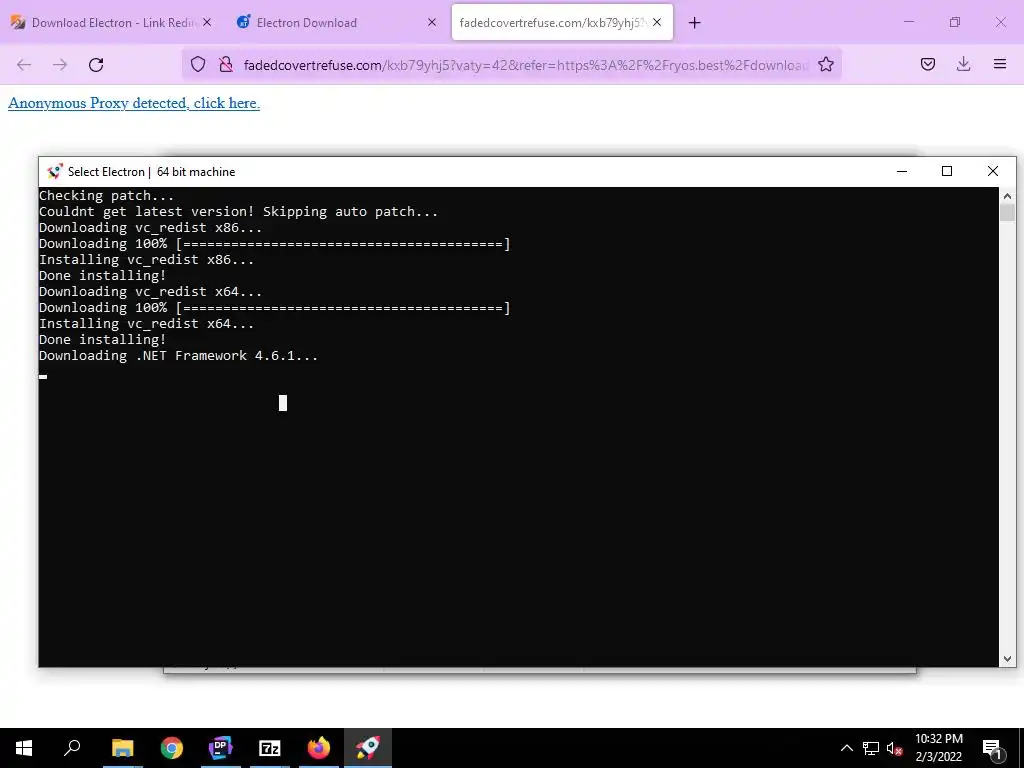Viewport: 1024px width, 768px height.
Task: Click the Electron rocket taskbar icon
Action: (368, 748)
